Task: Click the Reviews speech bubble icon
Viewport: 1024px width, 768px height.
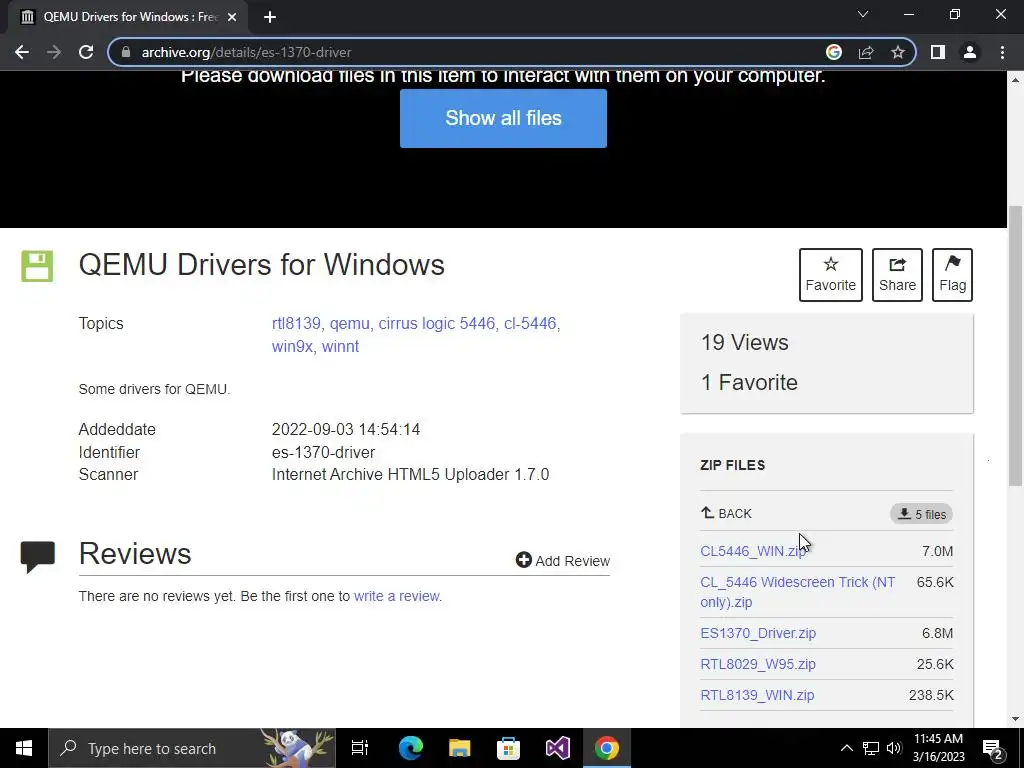Action: tap(38, 556)
